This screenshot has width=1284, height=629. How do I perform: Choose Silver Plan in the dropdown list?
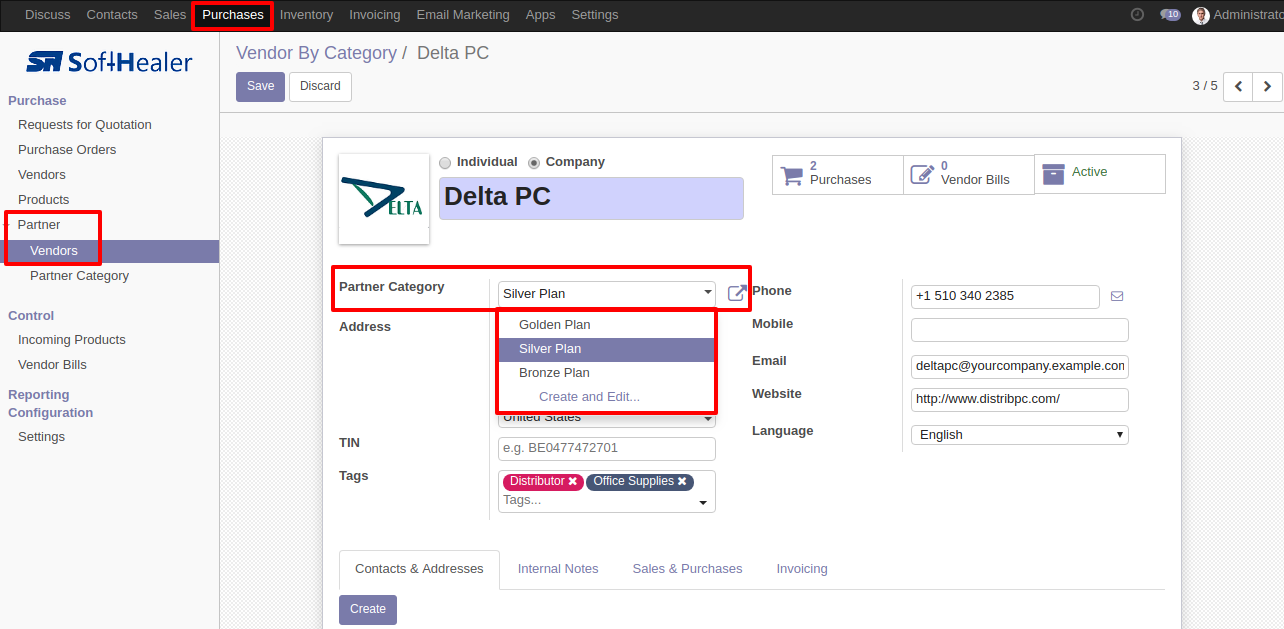(607, 349)
